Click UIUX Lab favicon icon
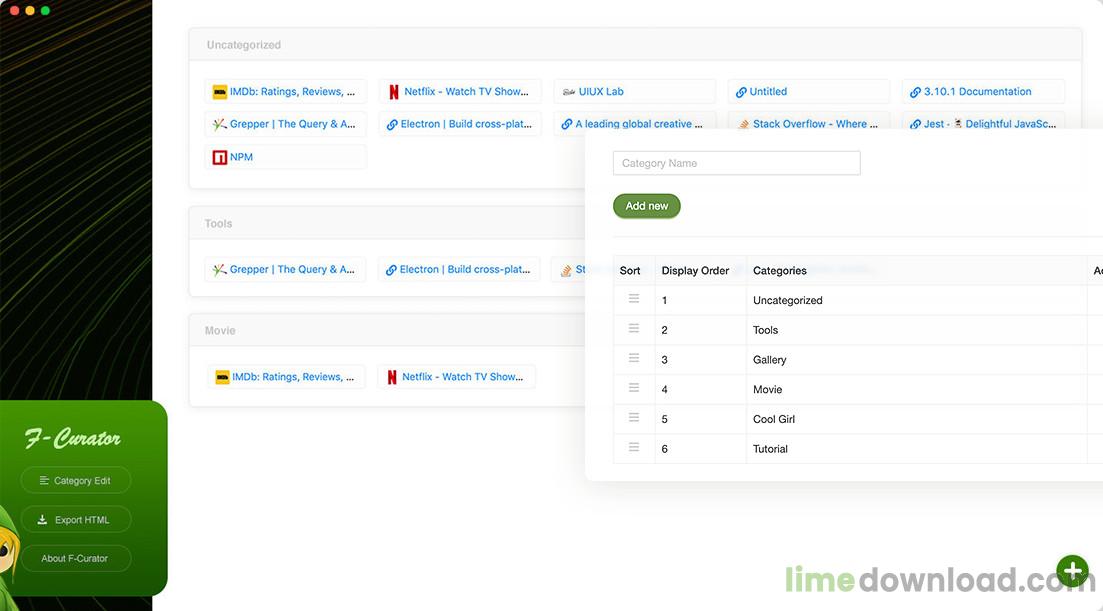This screenshot has height=611, width=1103. 568,92
